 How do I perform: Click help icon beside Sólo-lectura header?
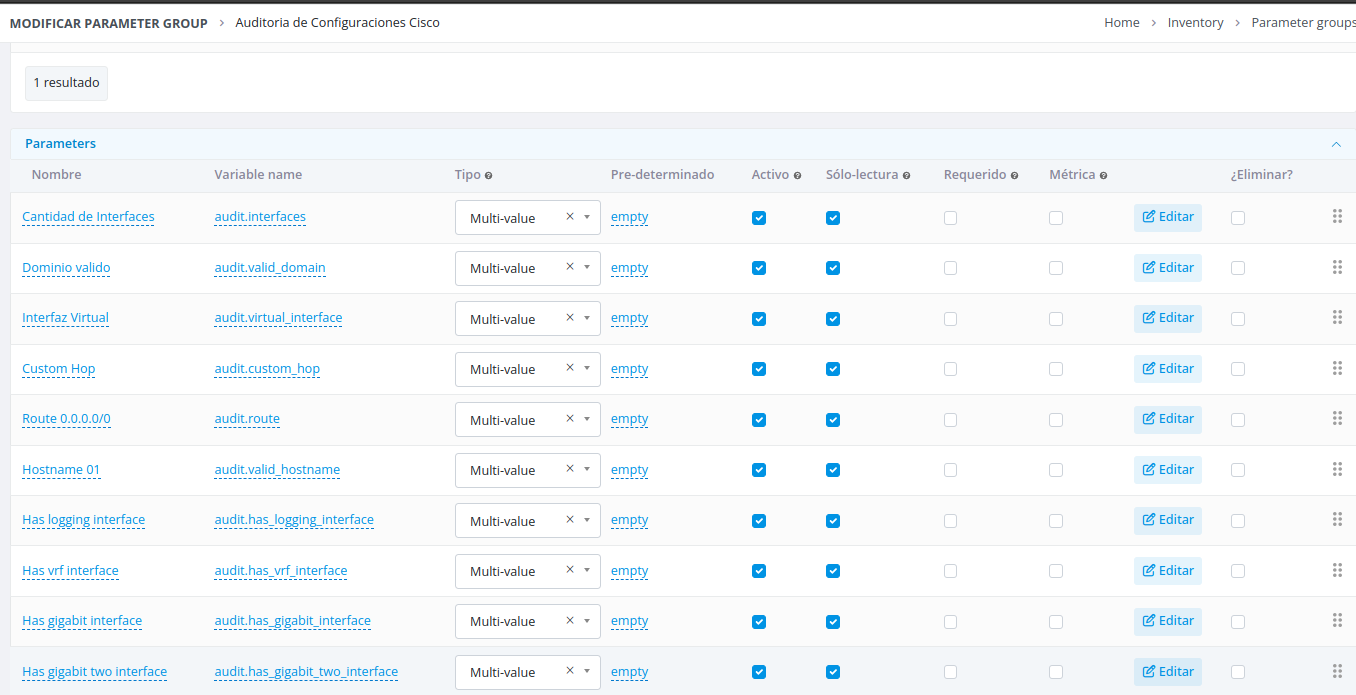point(906,176)
